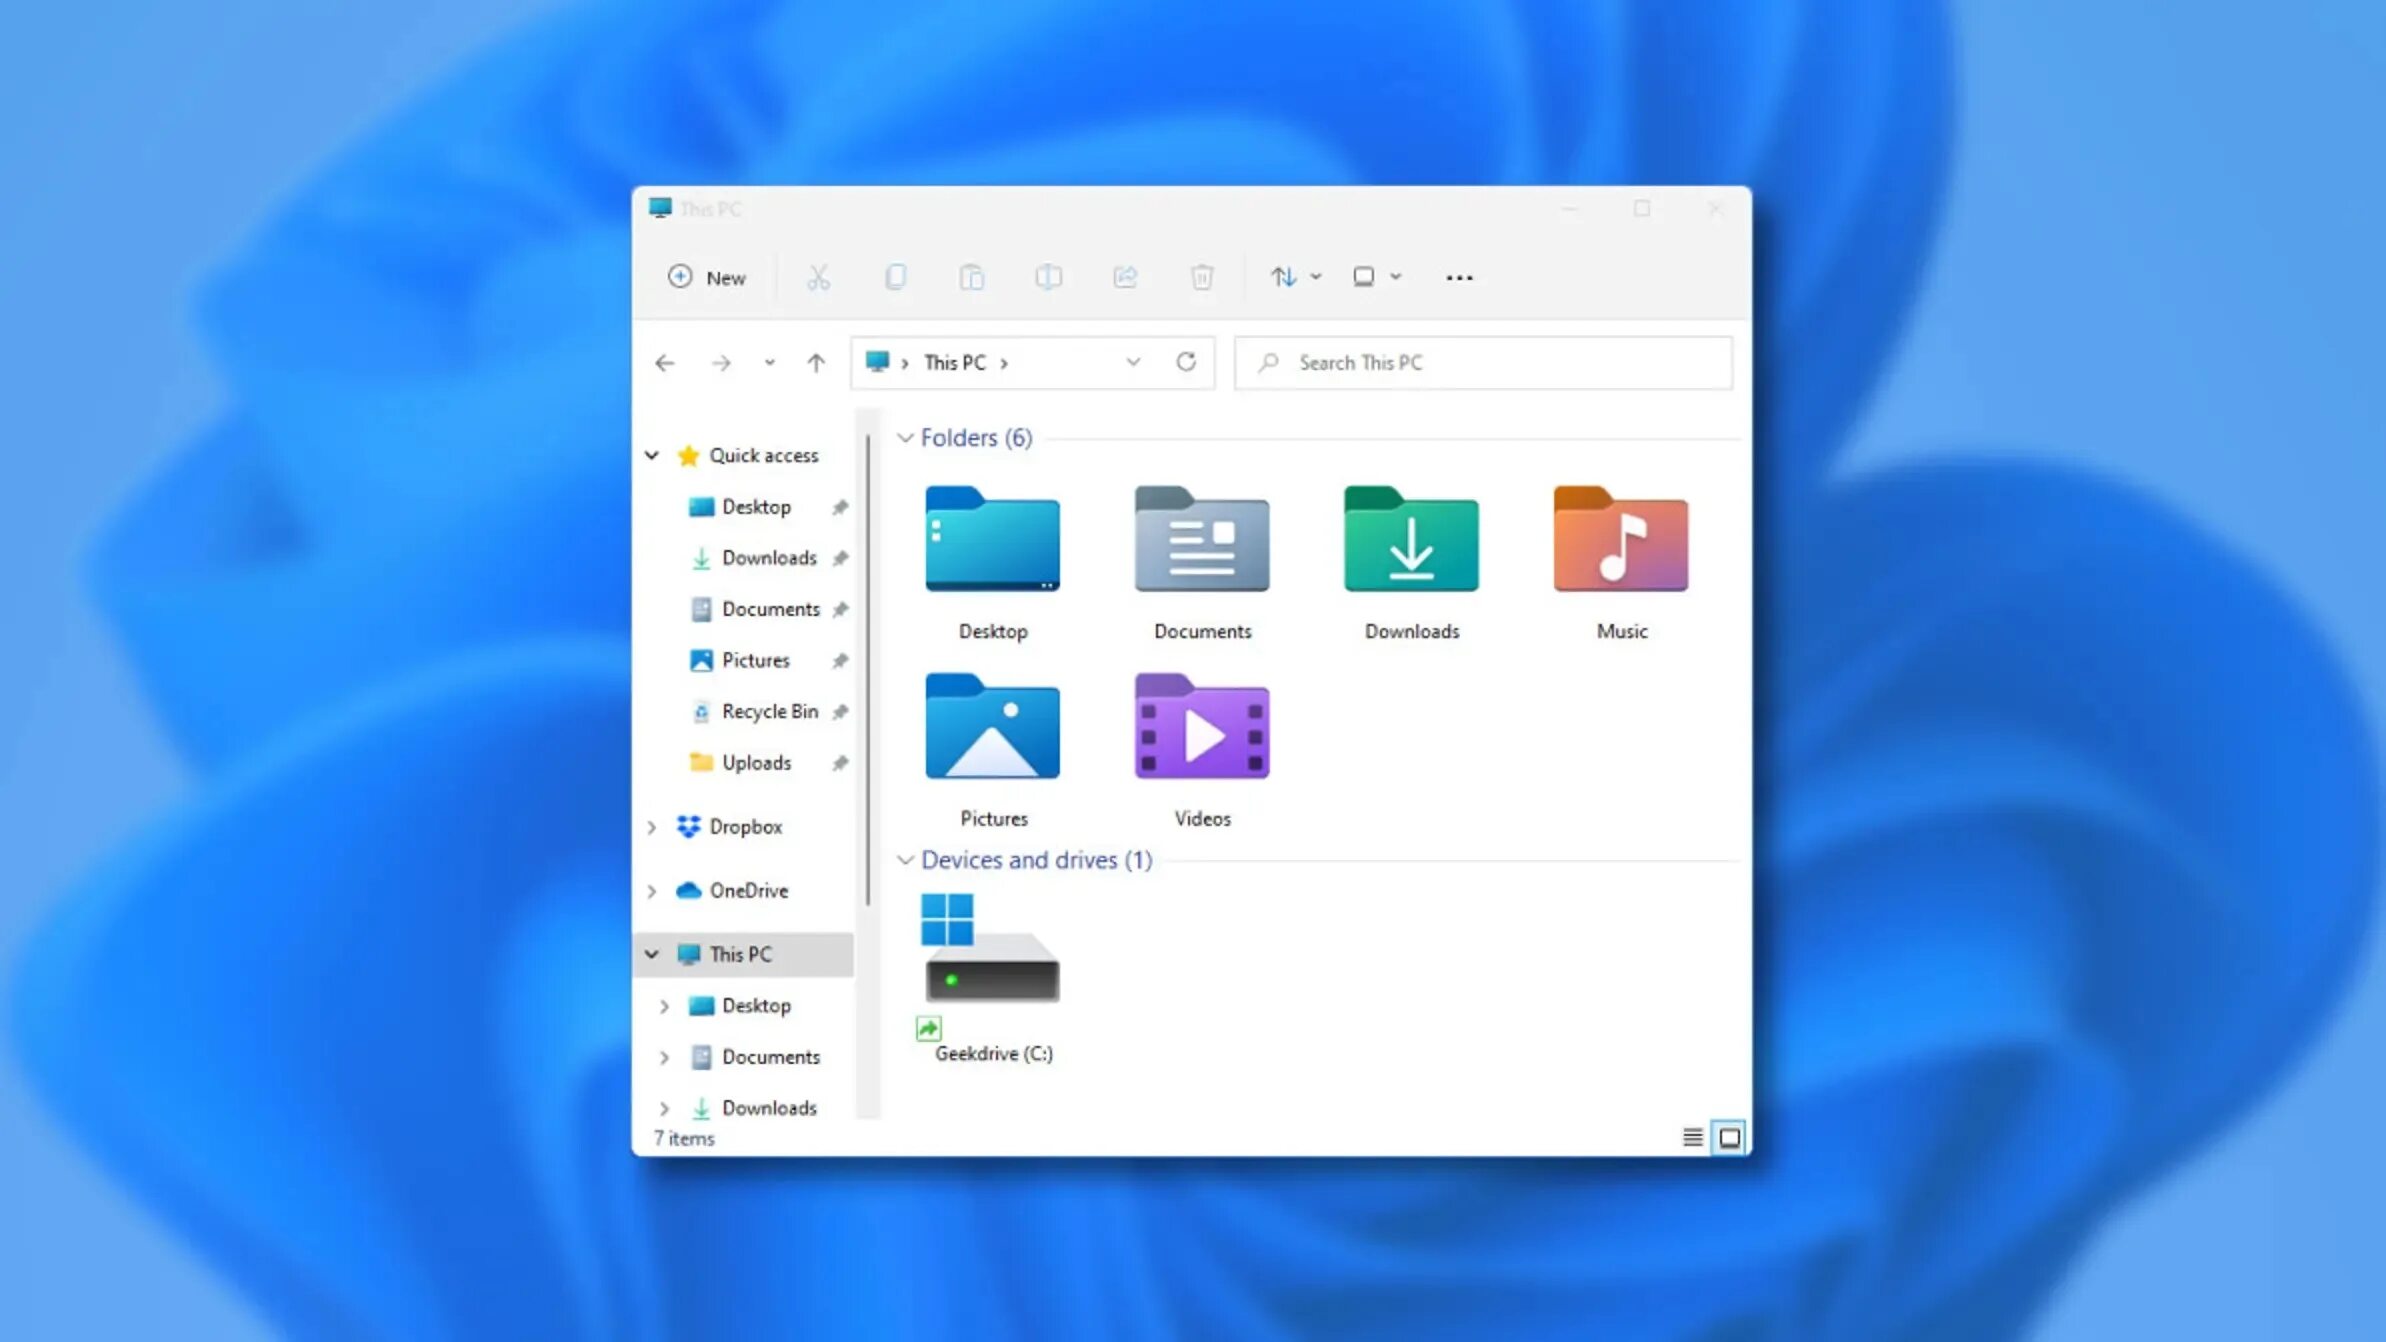2386x1342 pixels.
Task: Open the Videos folder
Action: coord(1203,747)
